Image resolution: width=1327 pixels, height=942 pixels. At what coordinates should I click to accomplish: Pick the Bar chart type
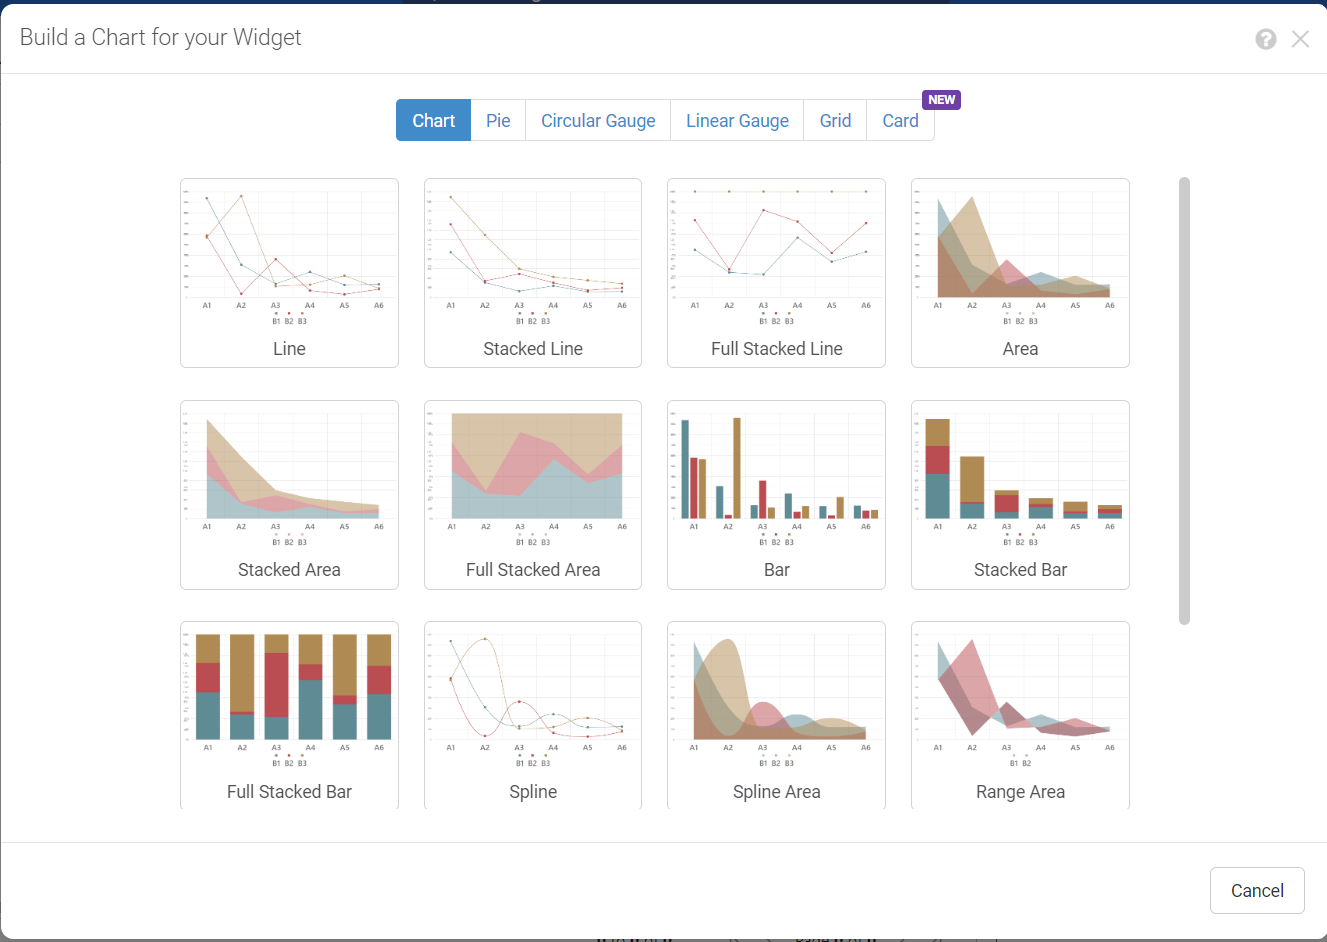(776, 494)
